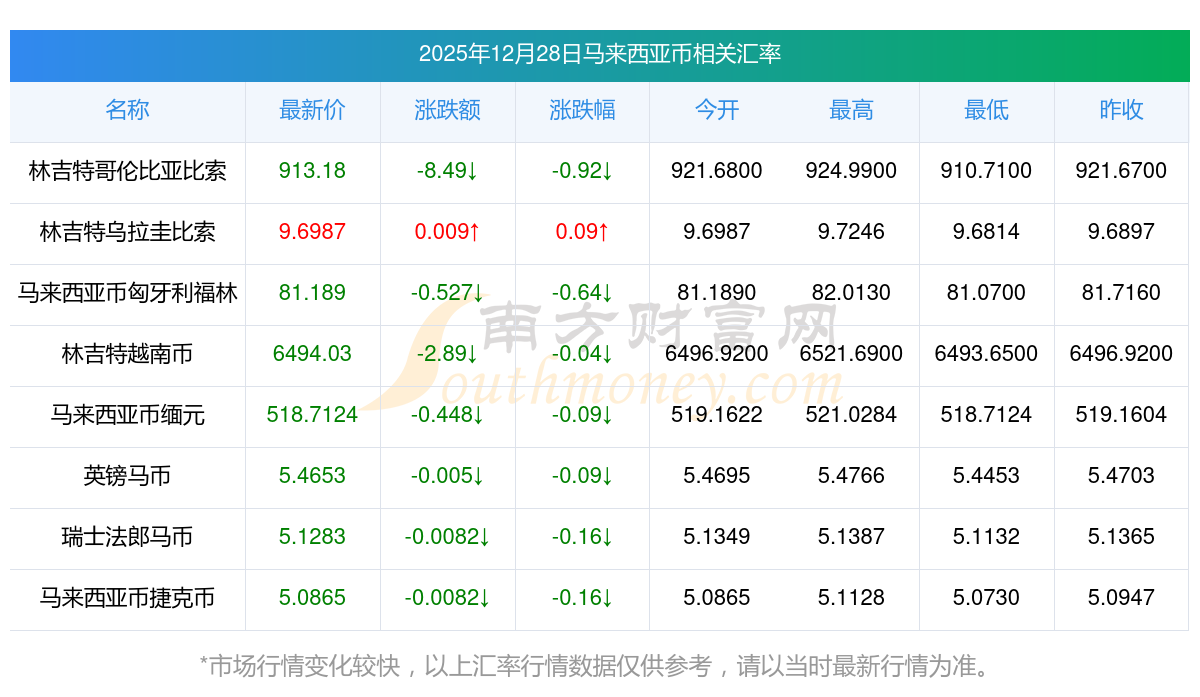Click the high value 6521.6900
The height and width of the screenshot is (697, 1200).
click(x=851, y=354)
